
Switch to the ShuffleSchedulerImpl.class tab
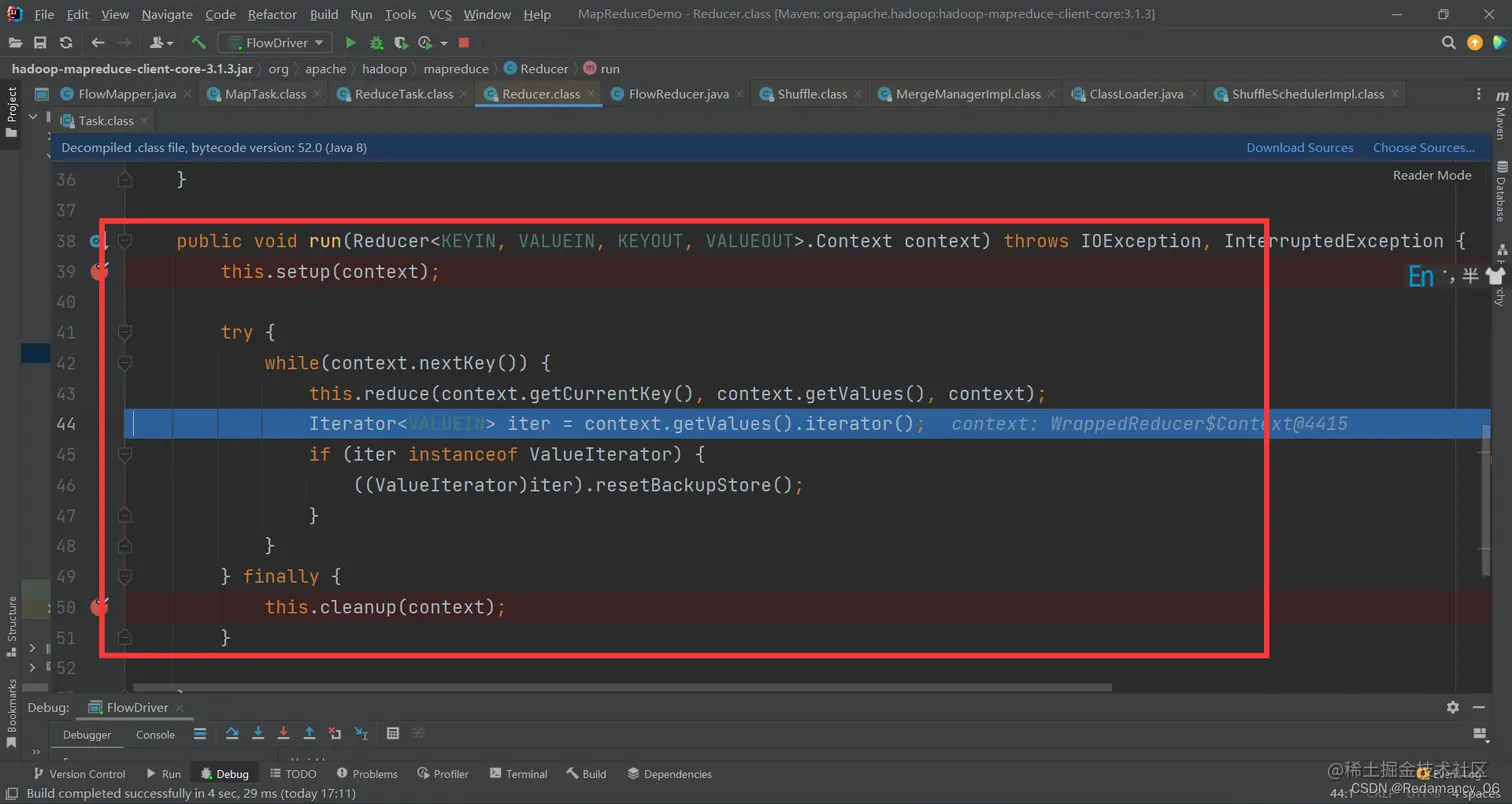point(1308,94)
